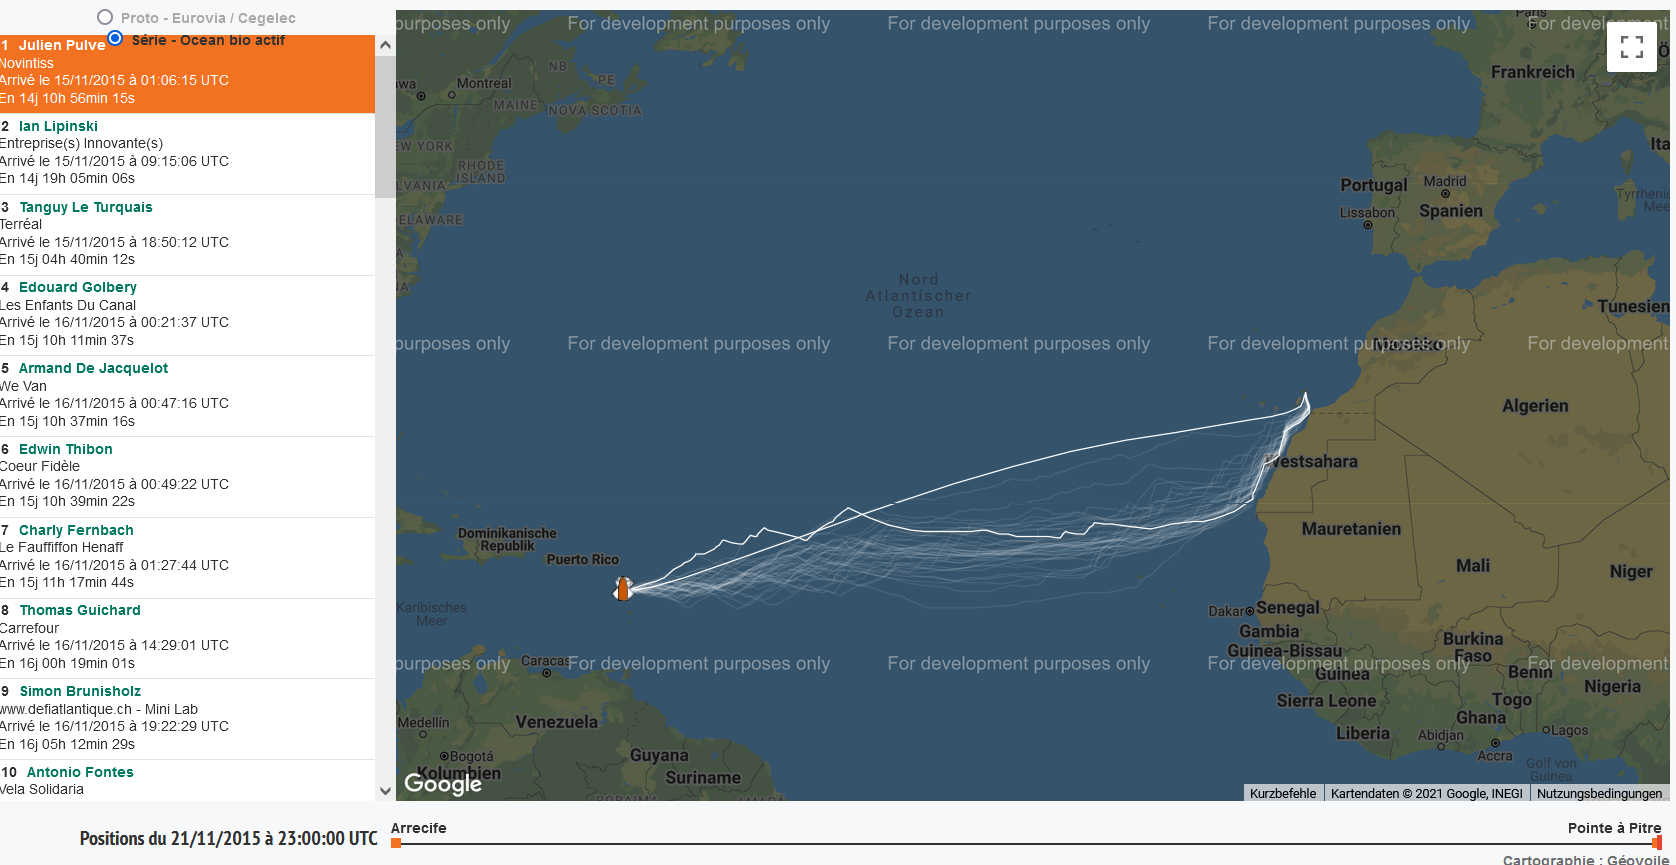Click boat name www.defiatlantique.ch - Mini Lab
Viewport: 1676px width, 865px height.
coord(99,709)
